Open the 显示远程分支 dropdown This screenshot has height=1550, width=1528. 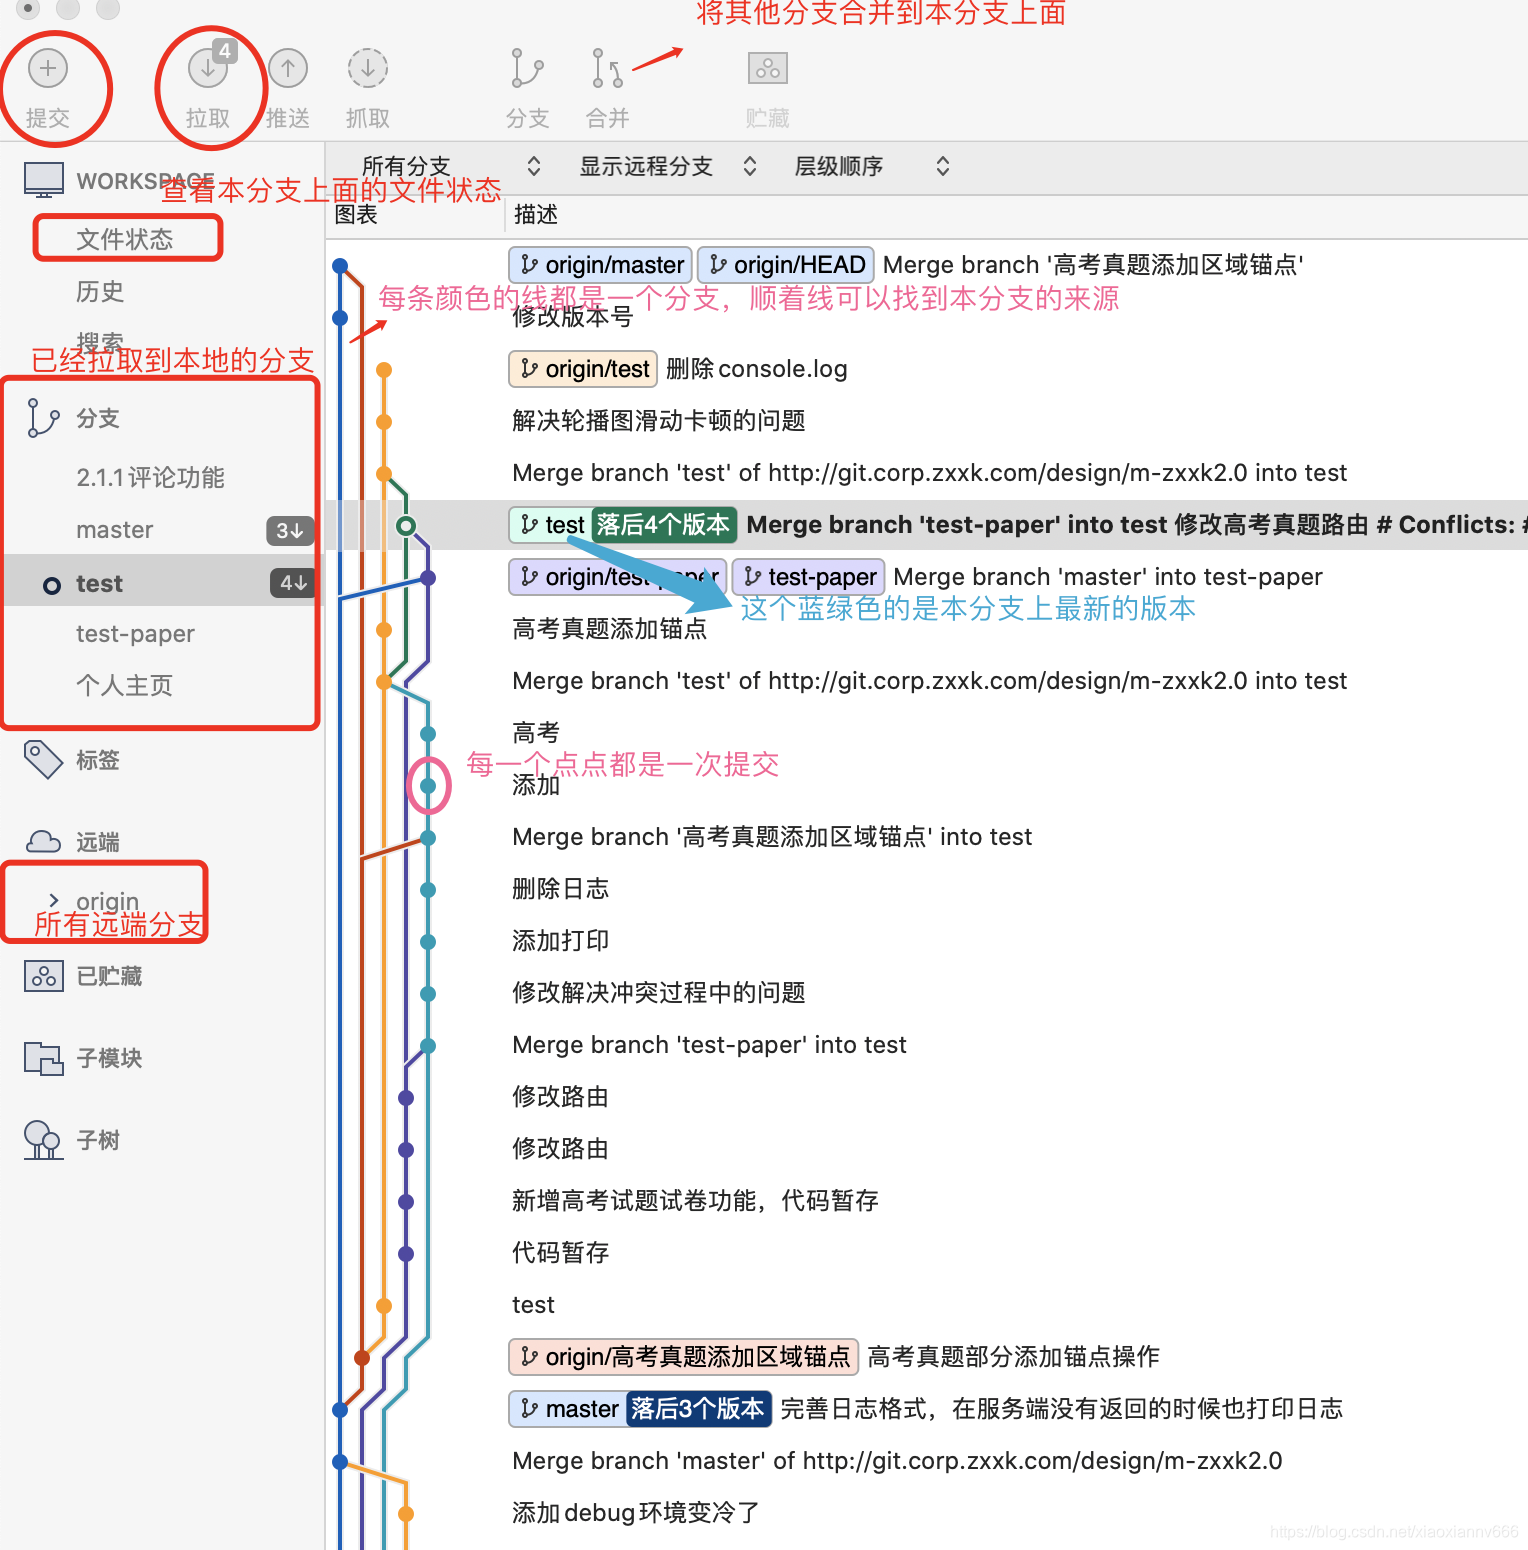pyautogui.click(x=668, y=166)
